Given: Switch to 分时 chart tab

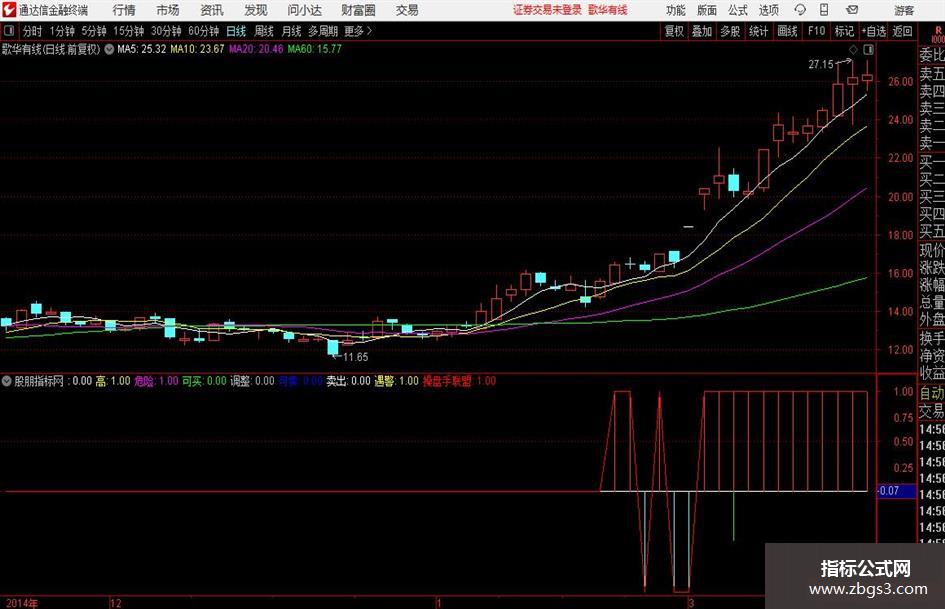Looking at the screenshot, I should (32, 31).
